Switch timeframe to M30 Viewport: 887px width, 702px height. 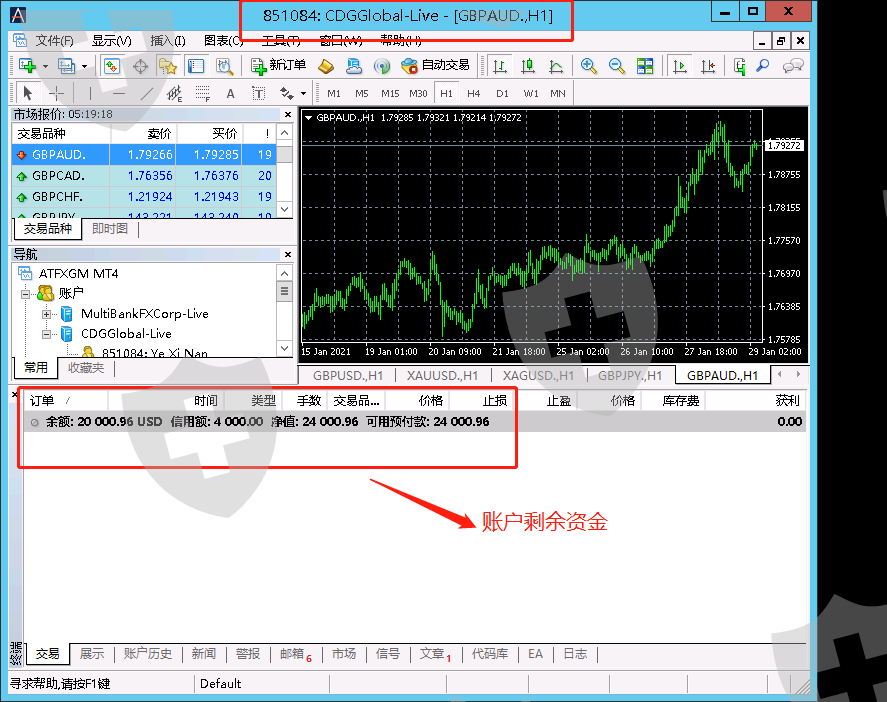418,93
